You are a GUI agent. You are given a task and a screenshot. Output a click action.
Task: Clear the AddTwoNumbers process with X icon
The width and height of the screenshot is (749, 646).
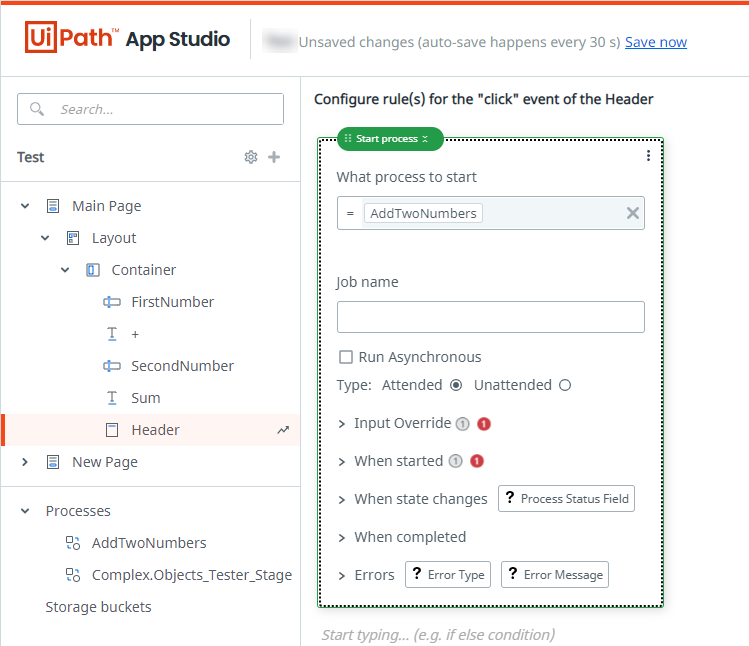click(x=632, y=213)
